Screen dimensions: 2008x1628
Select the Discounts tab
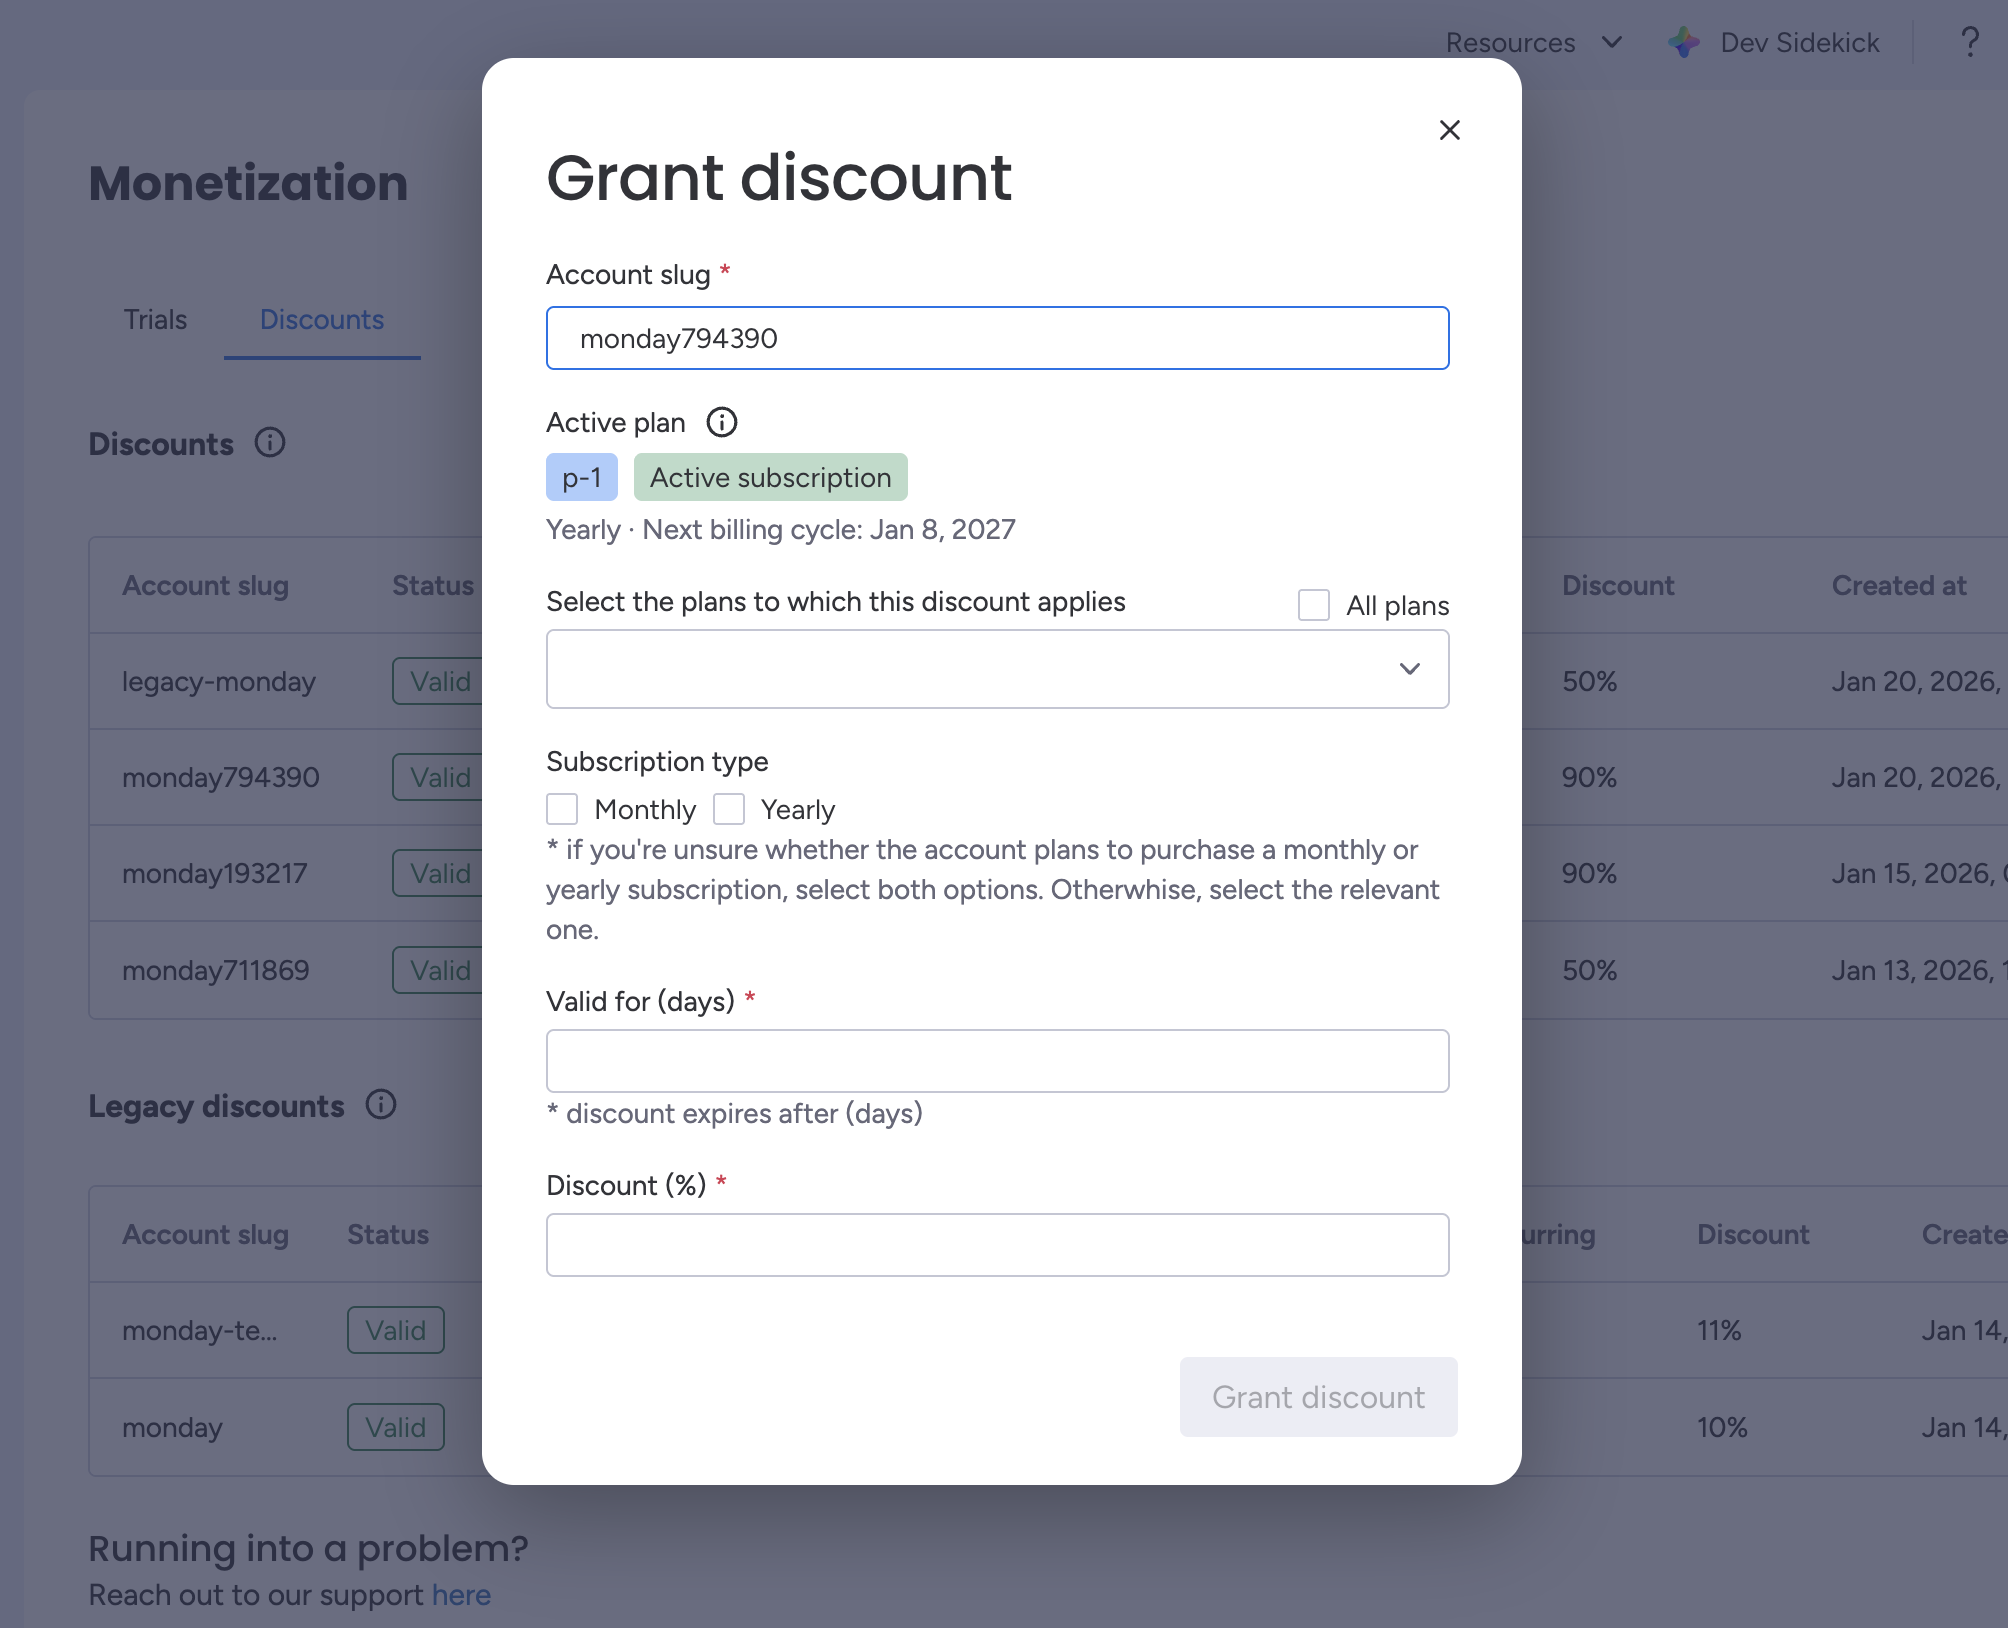pyautogui.click(x=321, y=320)
